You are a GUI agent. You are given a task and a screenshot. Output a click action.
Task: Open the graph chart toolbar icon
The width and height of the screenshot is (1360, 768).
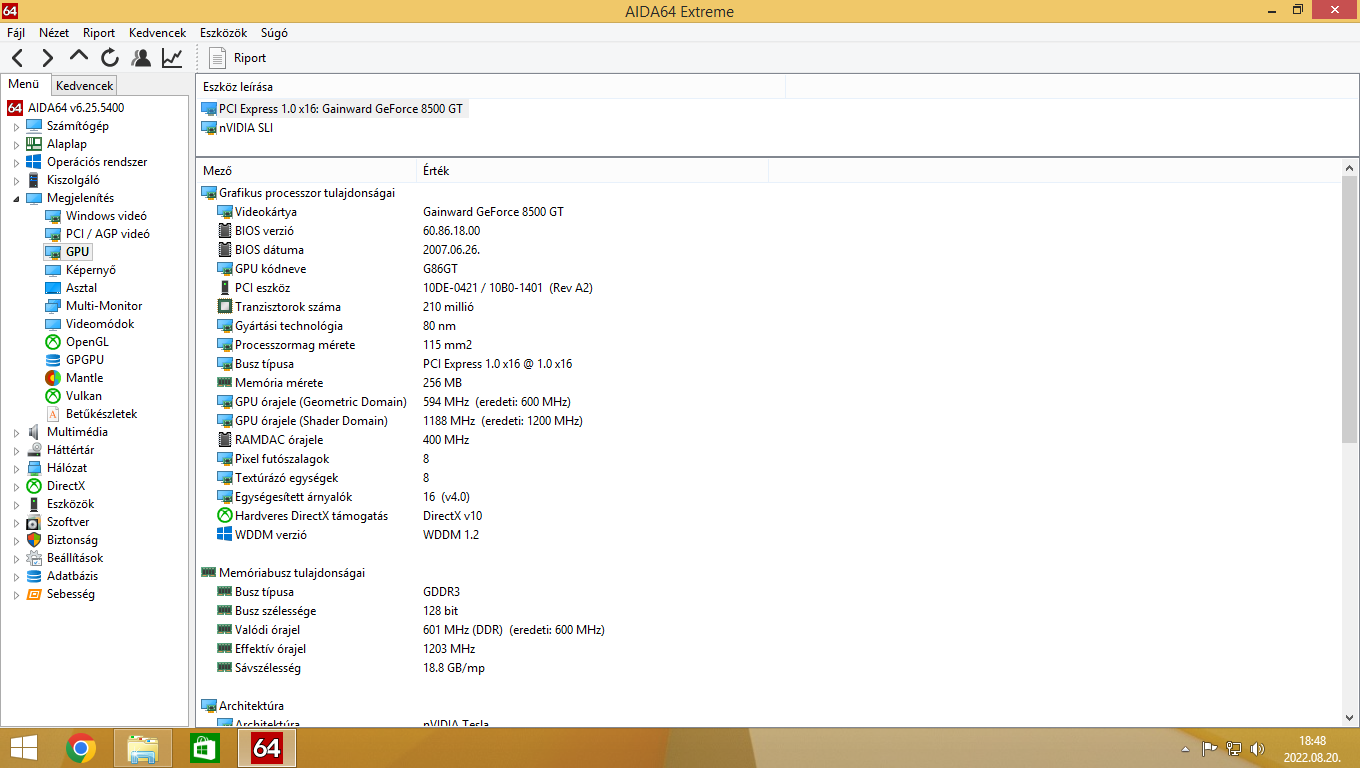pos(172,58)
